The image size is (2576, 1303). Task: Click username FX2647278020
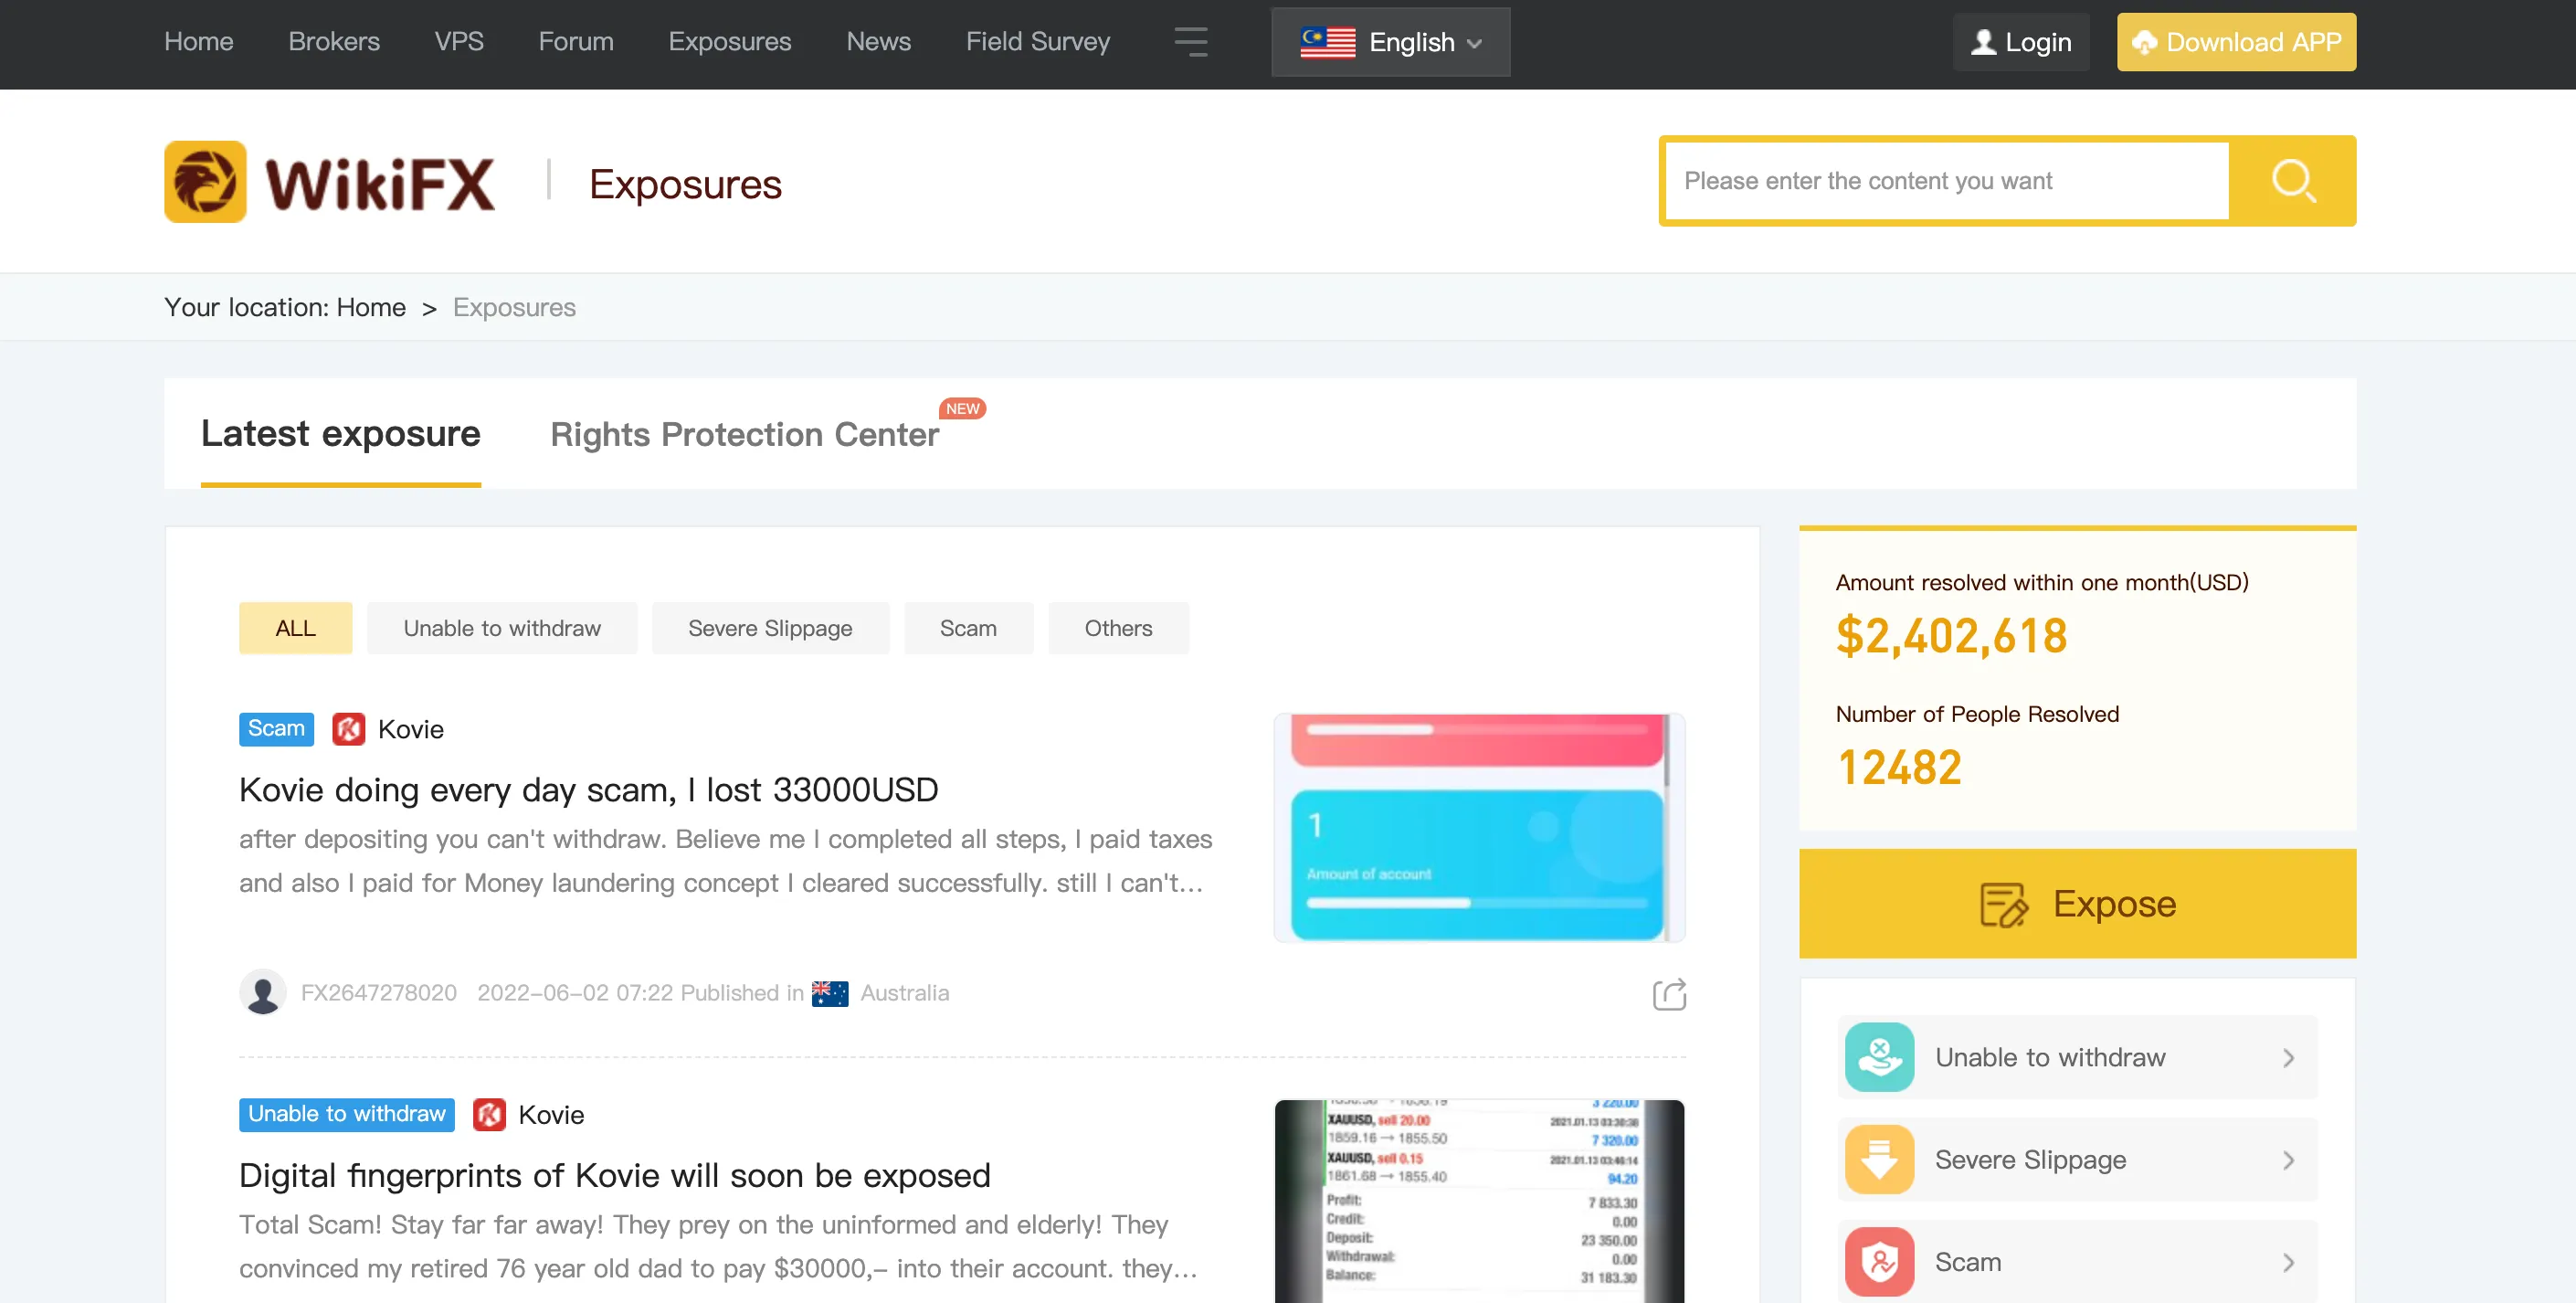[379, 993]
